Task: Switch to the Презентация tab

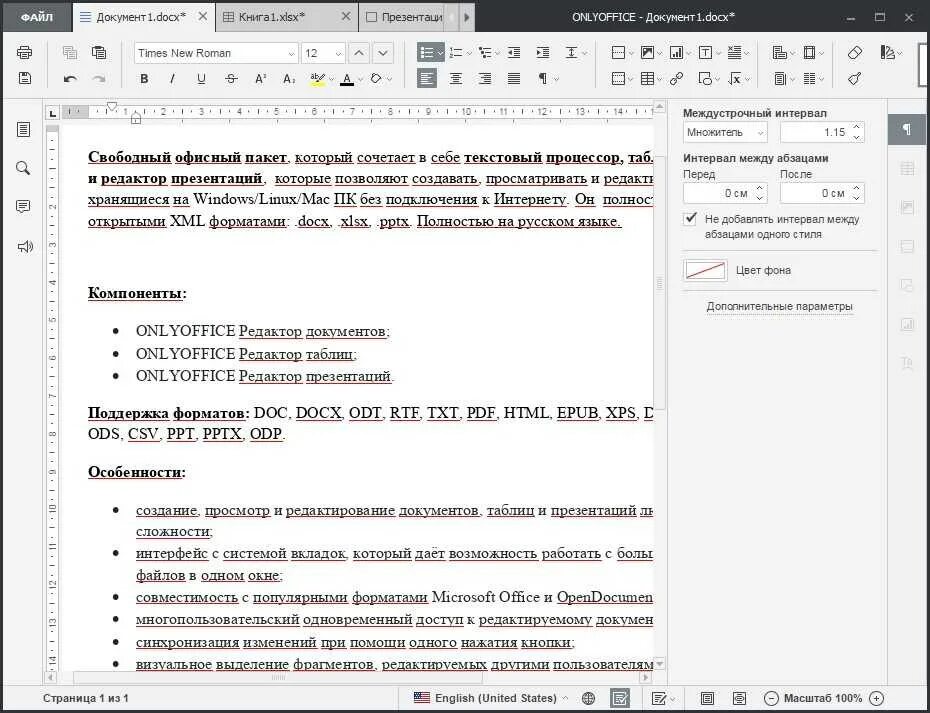Action: pos(405,17)
